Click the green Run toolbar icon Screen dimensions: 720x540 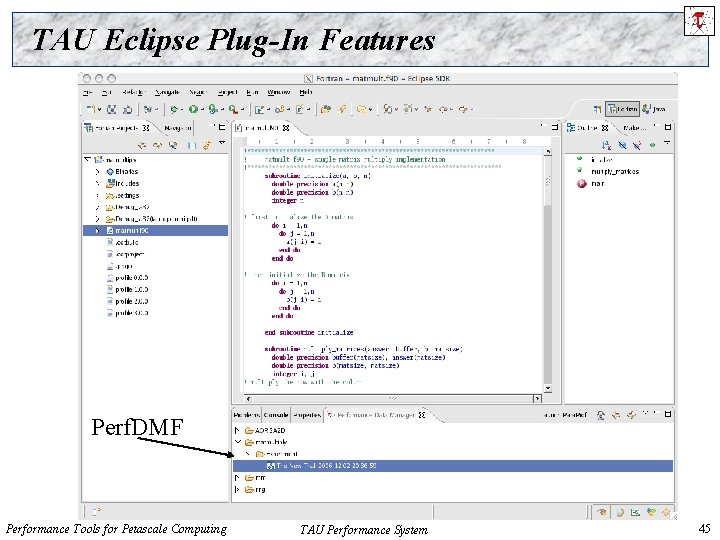193,109
